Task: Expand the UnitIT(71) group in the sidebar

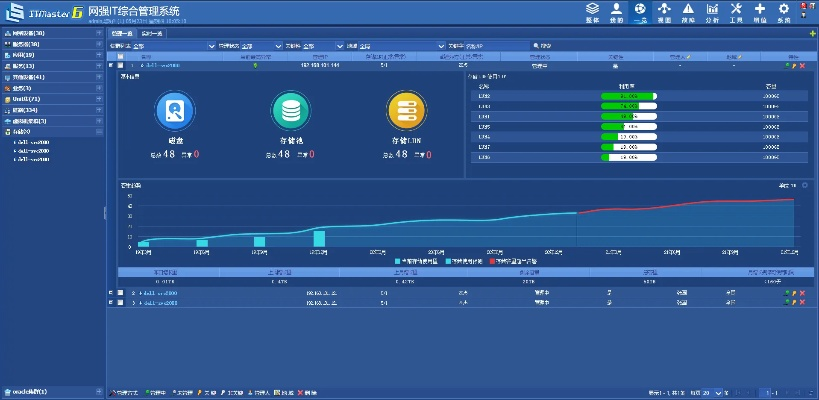Action: (x=99, y=100)
